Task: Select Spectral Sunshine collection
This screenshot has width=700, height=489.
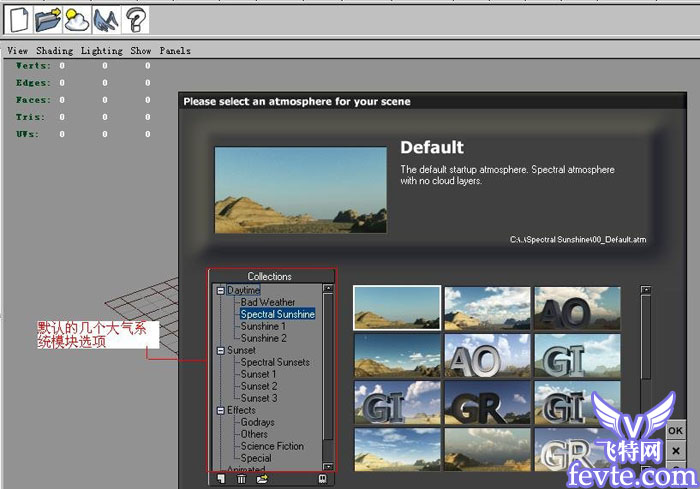Action: coord(278,314)
